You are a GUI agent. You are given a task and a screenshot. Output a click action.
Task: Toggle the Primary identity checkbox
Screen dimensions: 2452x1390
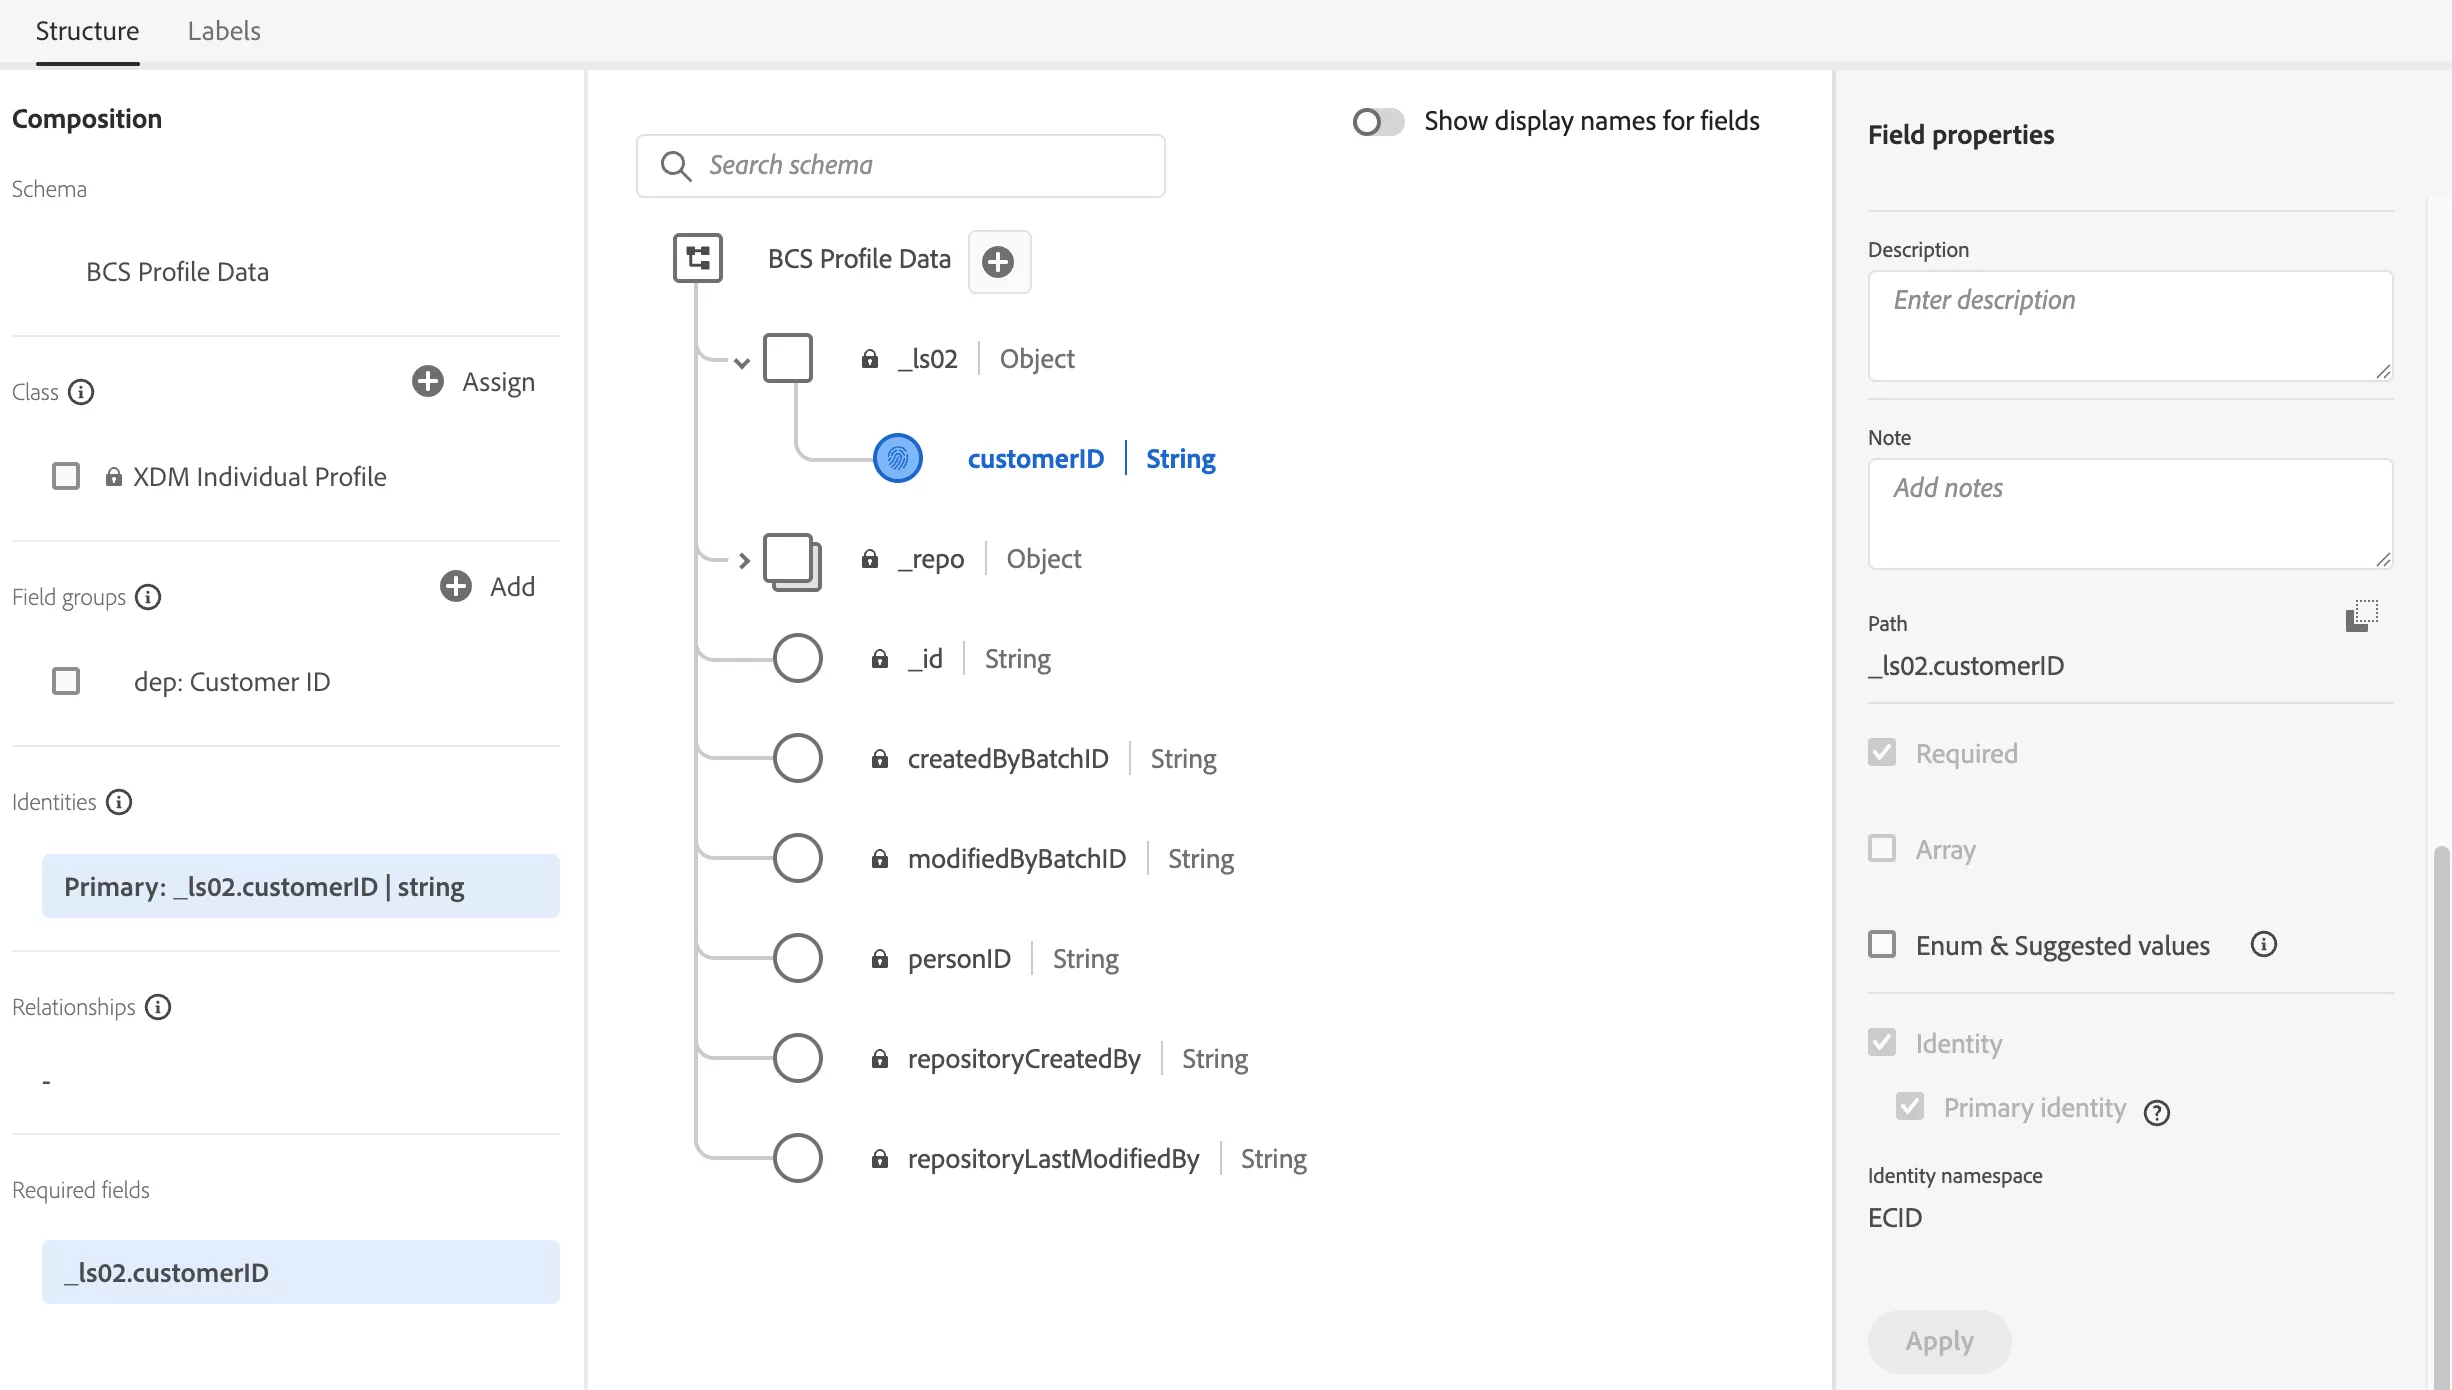point(1910,1106)
